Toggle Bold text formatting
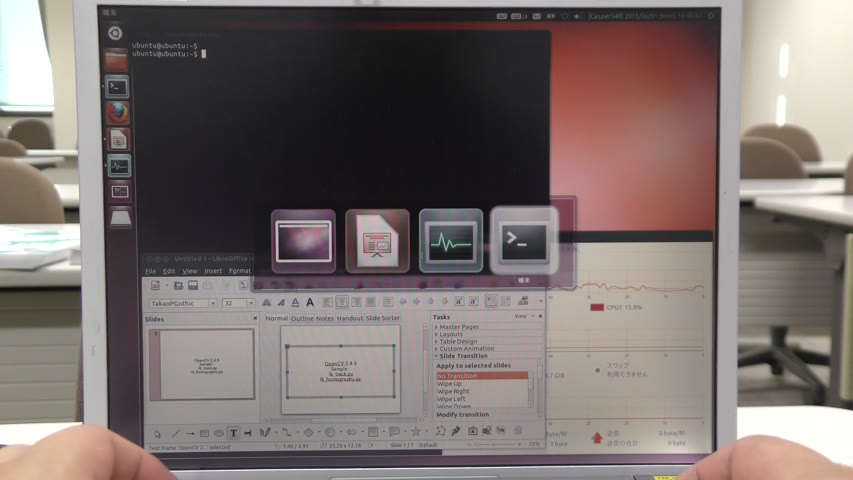Image resolution: width=853 pixels, height=480 pixels. [x=267, y=303]
